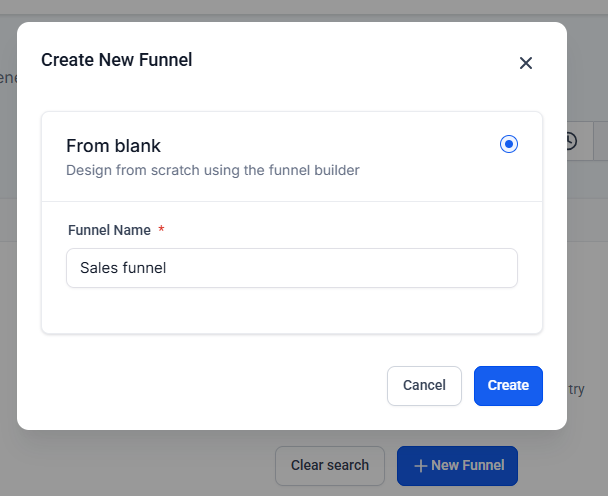Click the plus icon on New Funnel

point(420,466)
